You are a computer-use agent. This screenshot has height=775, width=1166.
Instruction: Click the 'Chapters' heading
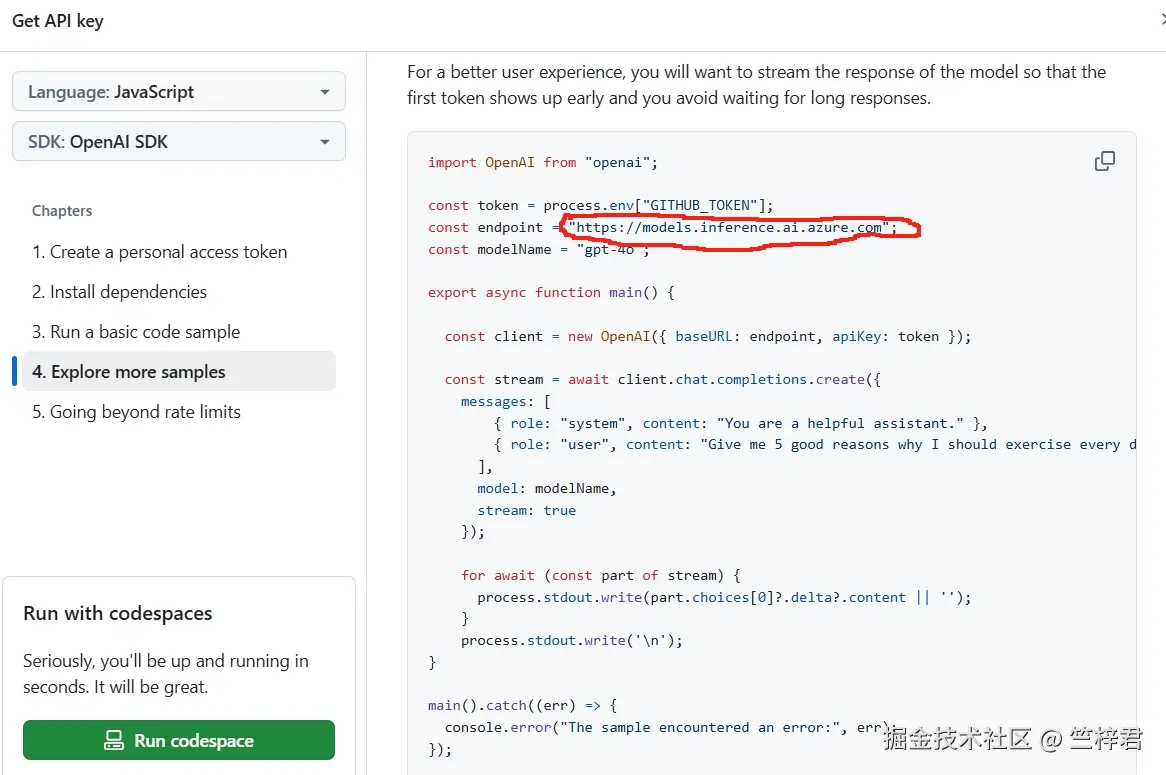(x=62, y=211)
